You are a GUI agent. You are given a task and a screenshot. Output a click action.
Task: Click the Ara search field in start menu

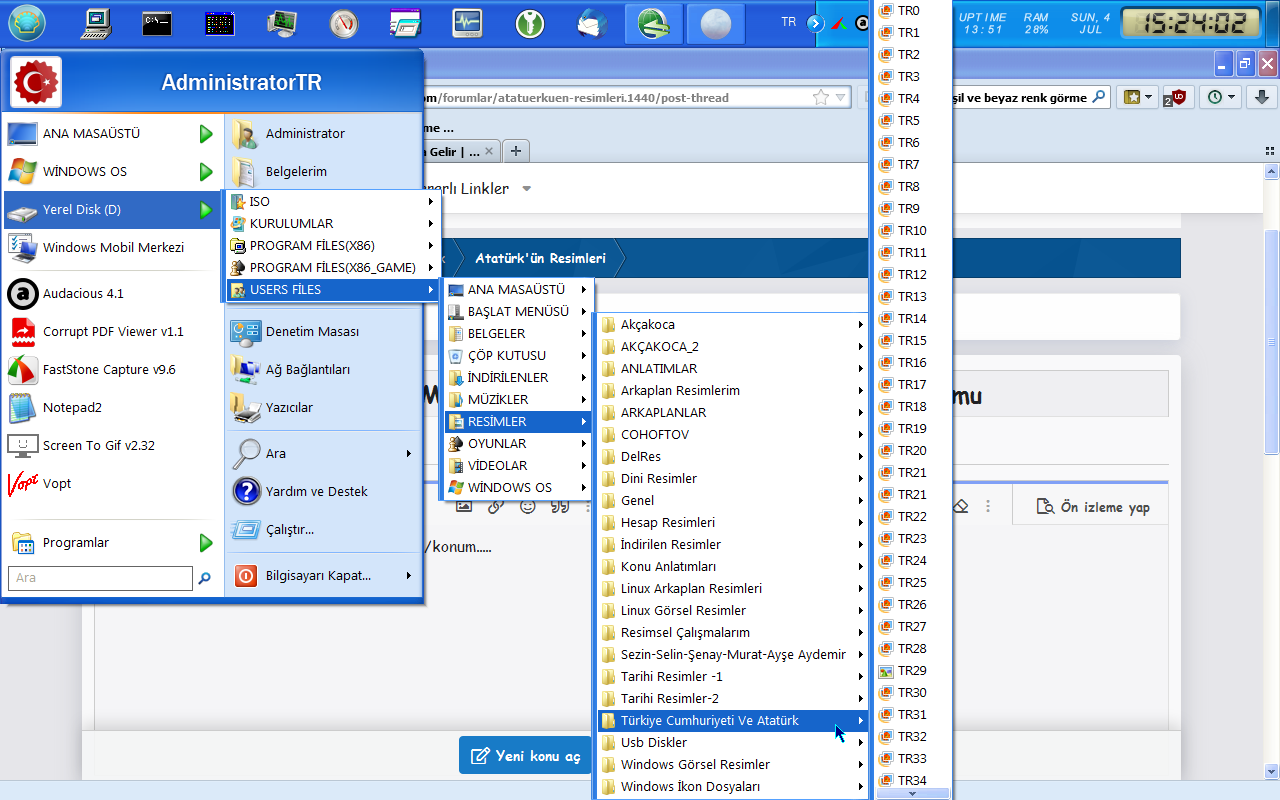pyautogui.click(x=100, y=578)
